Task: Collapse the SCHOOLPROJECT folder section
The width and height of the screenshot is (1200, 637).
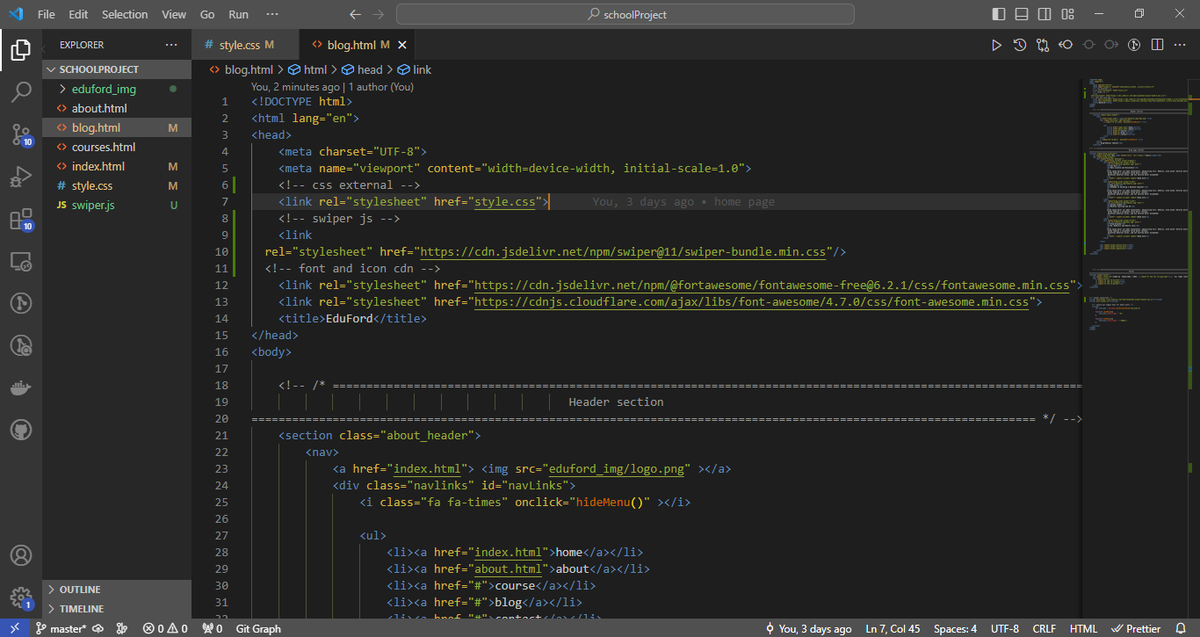Action: tap(117, 70)
